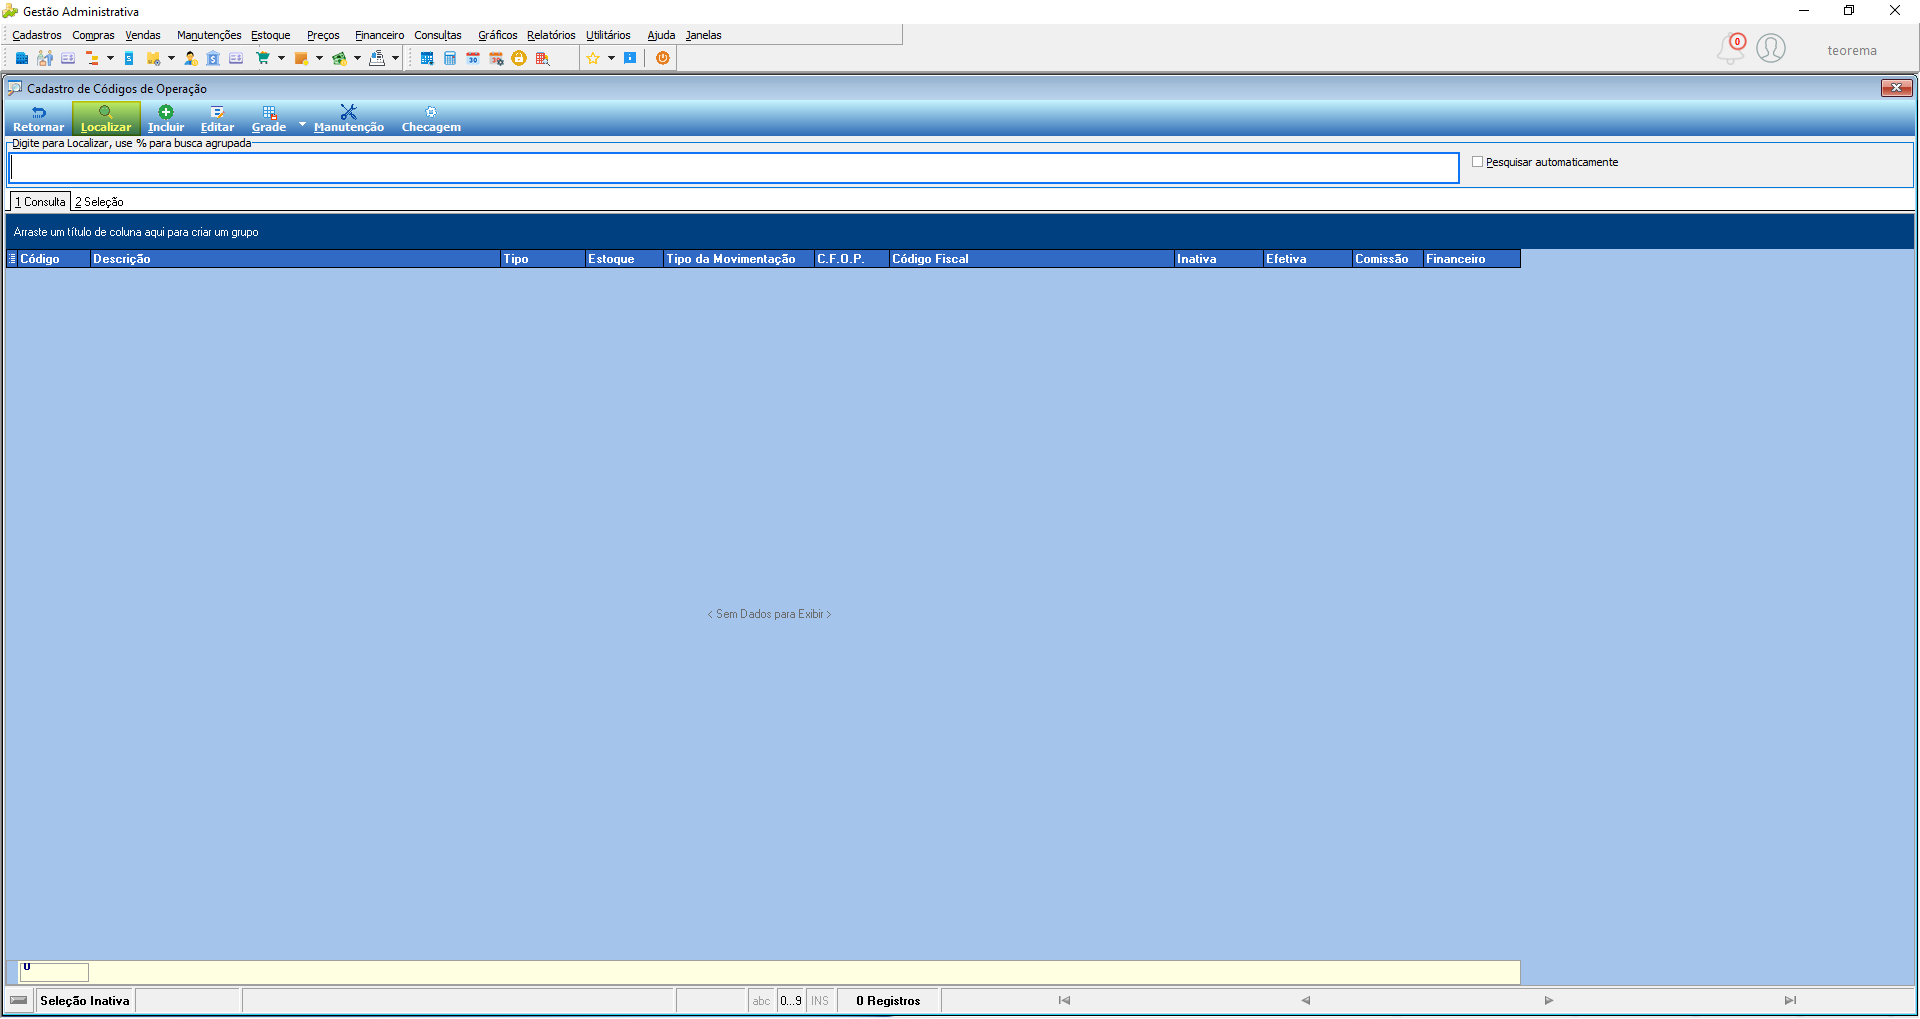Go to the first record navigator button
The width and height of the screenshot is (1920, 1019).
(x=1064, y=1000)
